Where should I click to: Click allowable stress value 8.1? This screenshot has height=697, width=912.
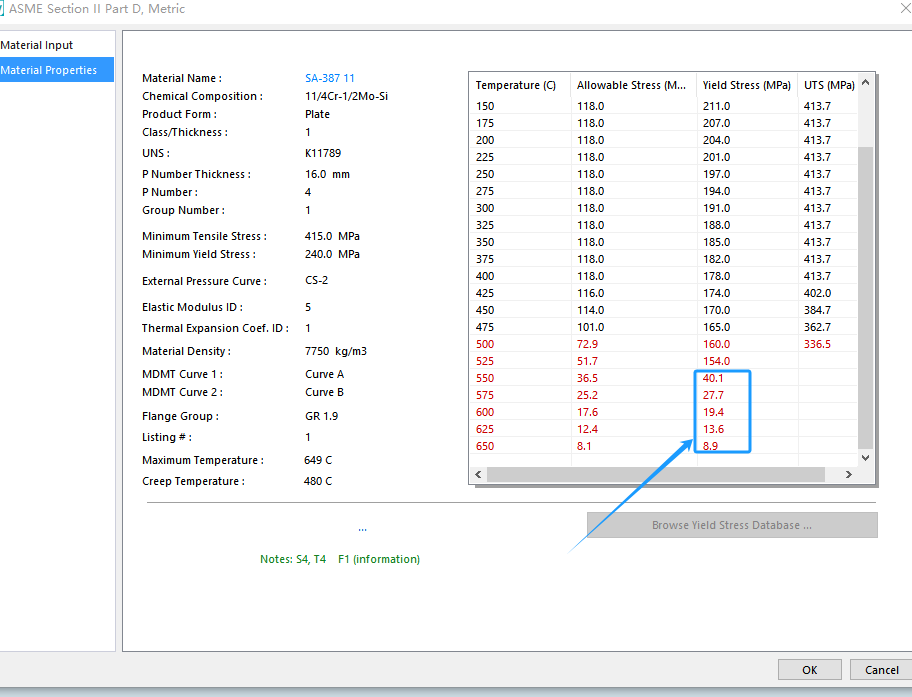coord(584,446)
